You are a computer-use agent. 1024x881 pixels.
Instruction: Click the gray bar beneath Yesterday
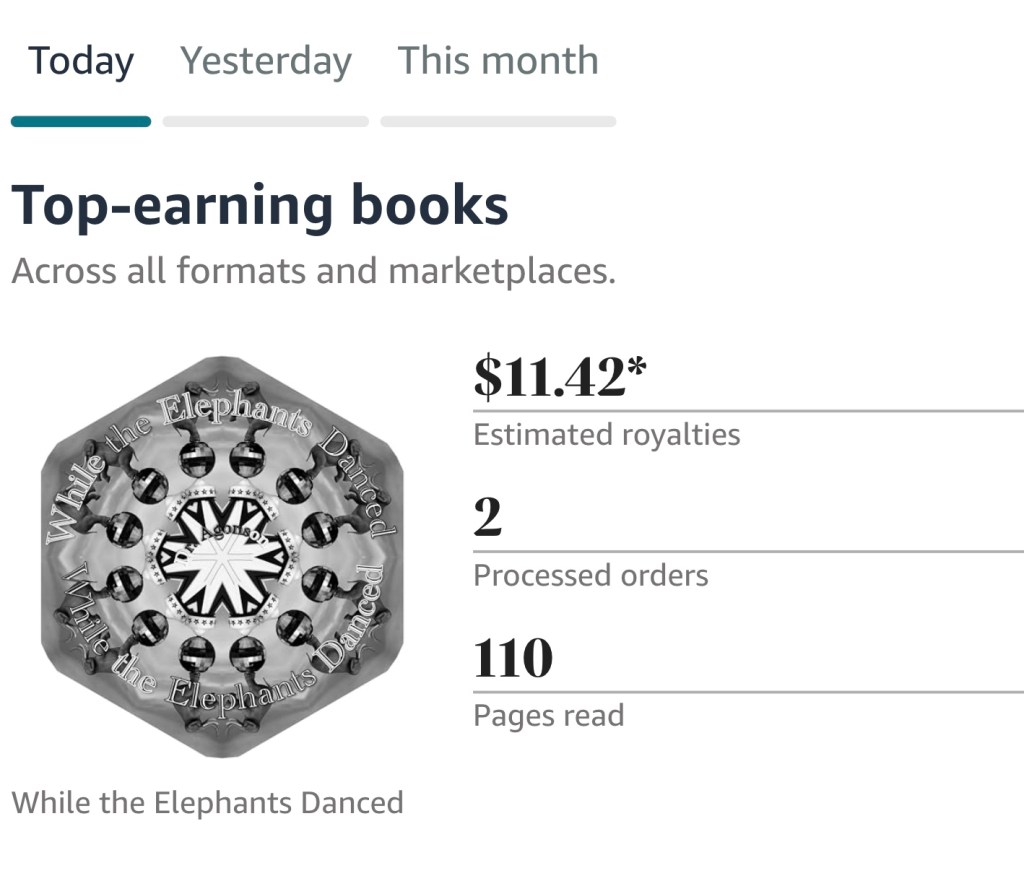point(266,122)
